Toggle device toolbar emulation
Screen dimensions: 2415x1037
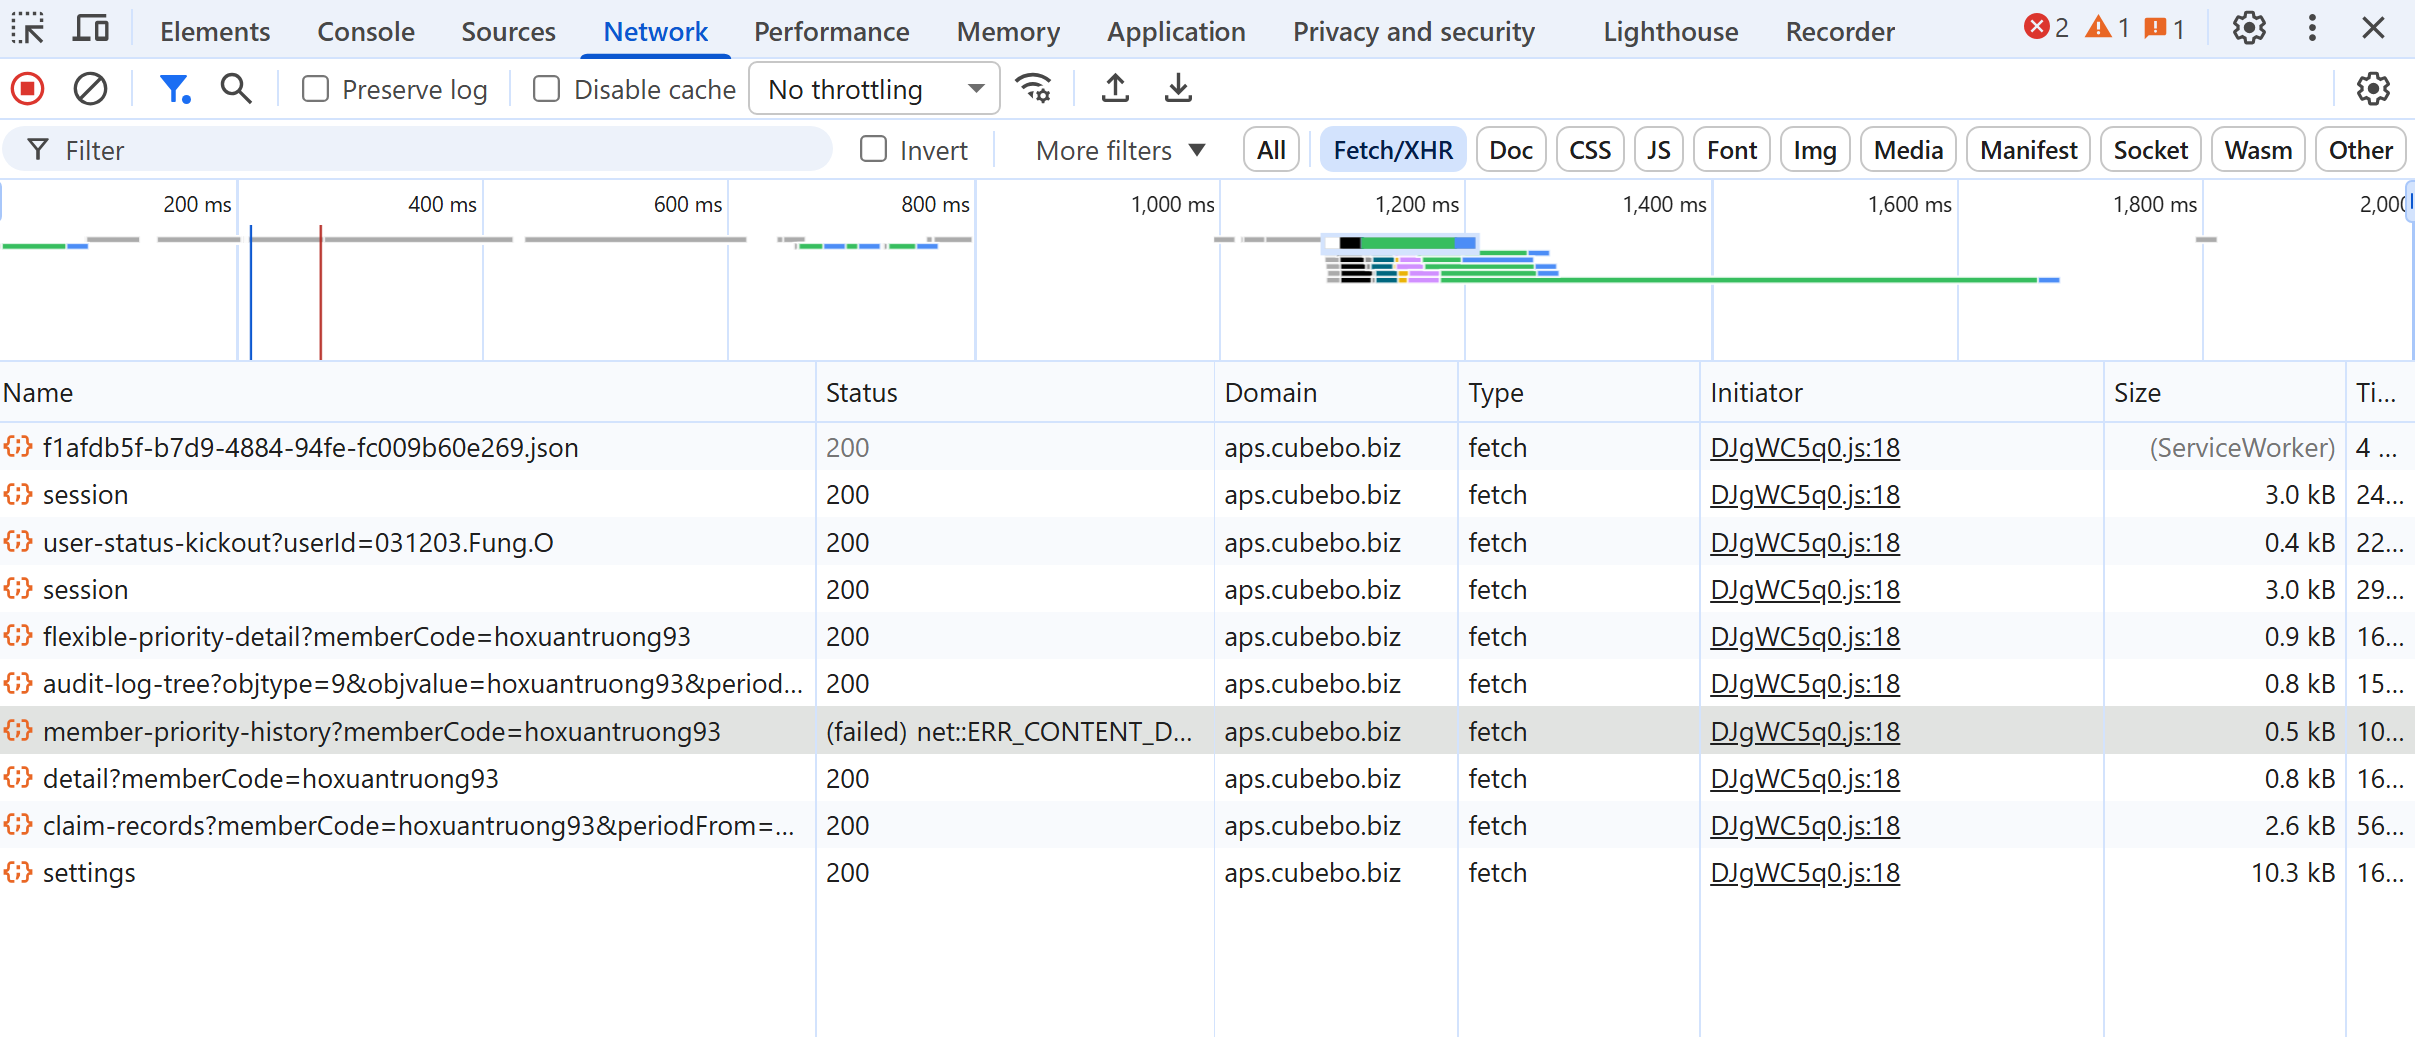91,30
